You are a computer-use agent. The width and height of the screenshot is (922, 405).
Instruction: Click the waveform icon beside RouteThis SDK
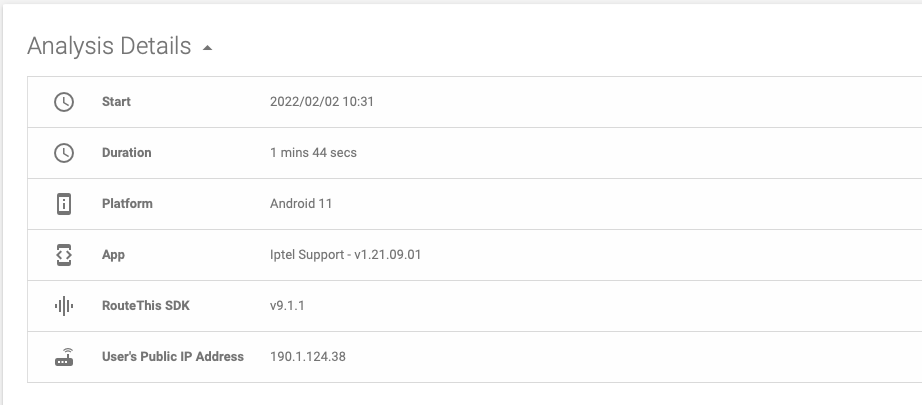pyautogui.click(x=64, y=306)
